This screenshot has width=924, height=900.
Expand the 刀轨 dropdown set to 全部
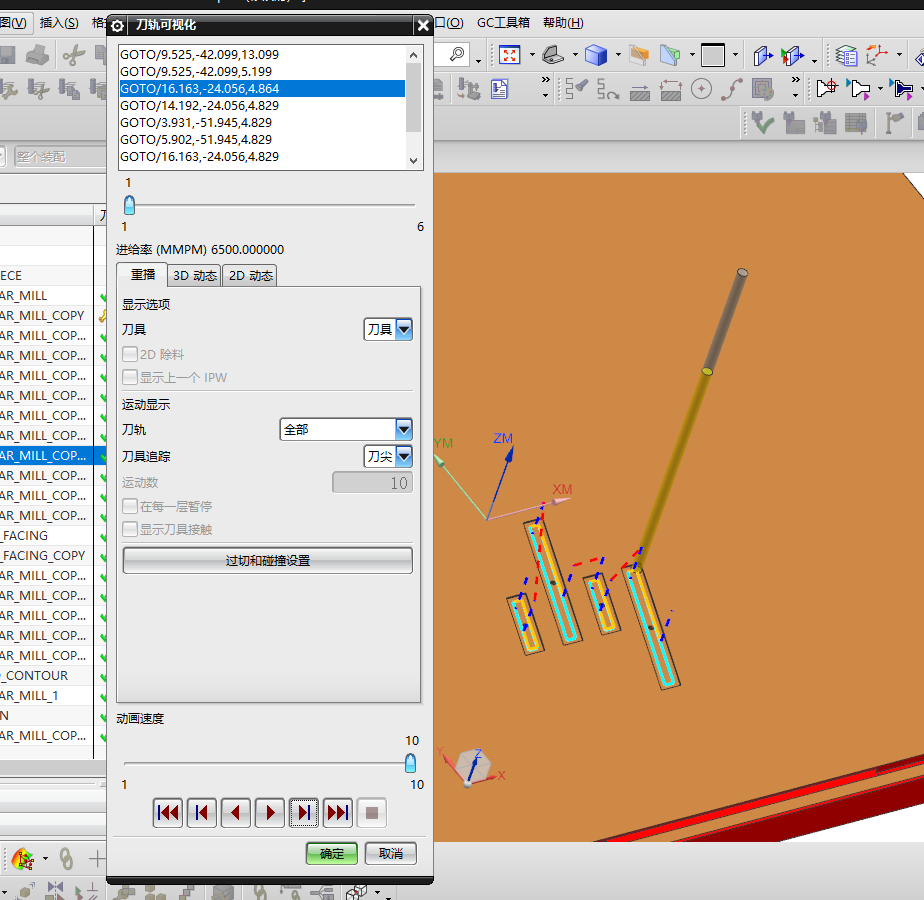[x=403, y=429]
